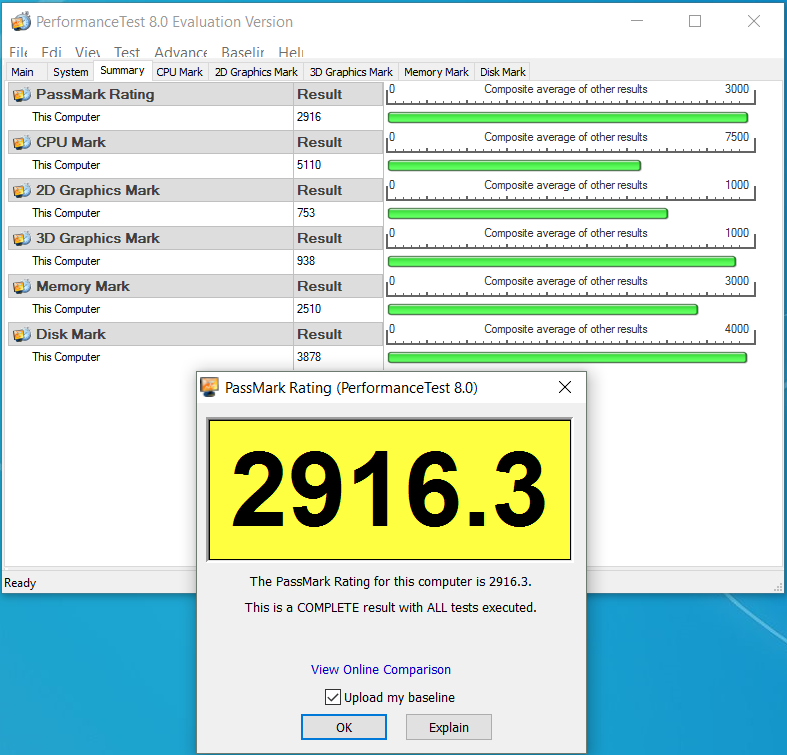Open the Help menu
The width and height of the screenshot is (787, 755).
click(291, 52)
